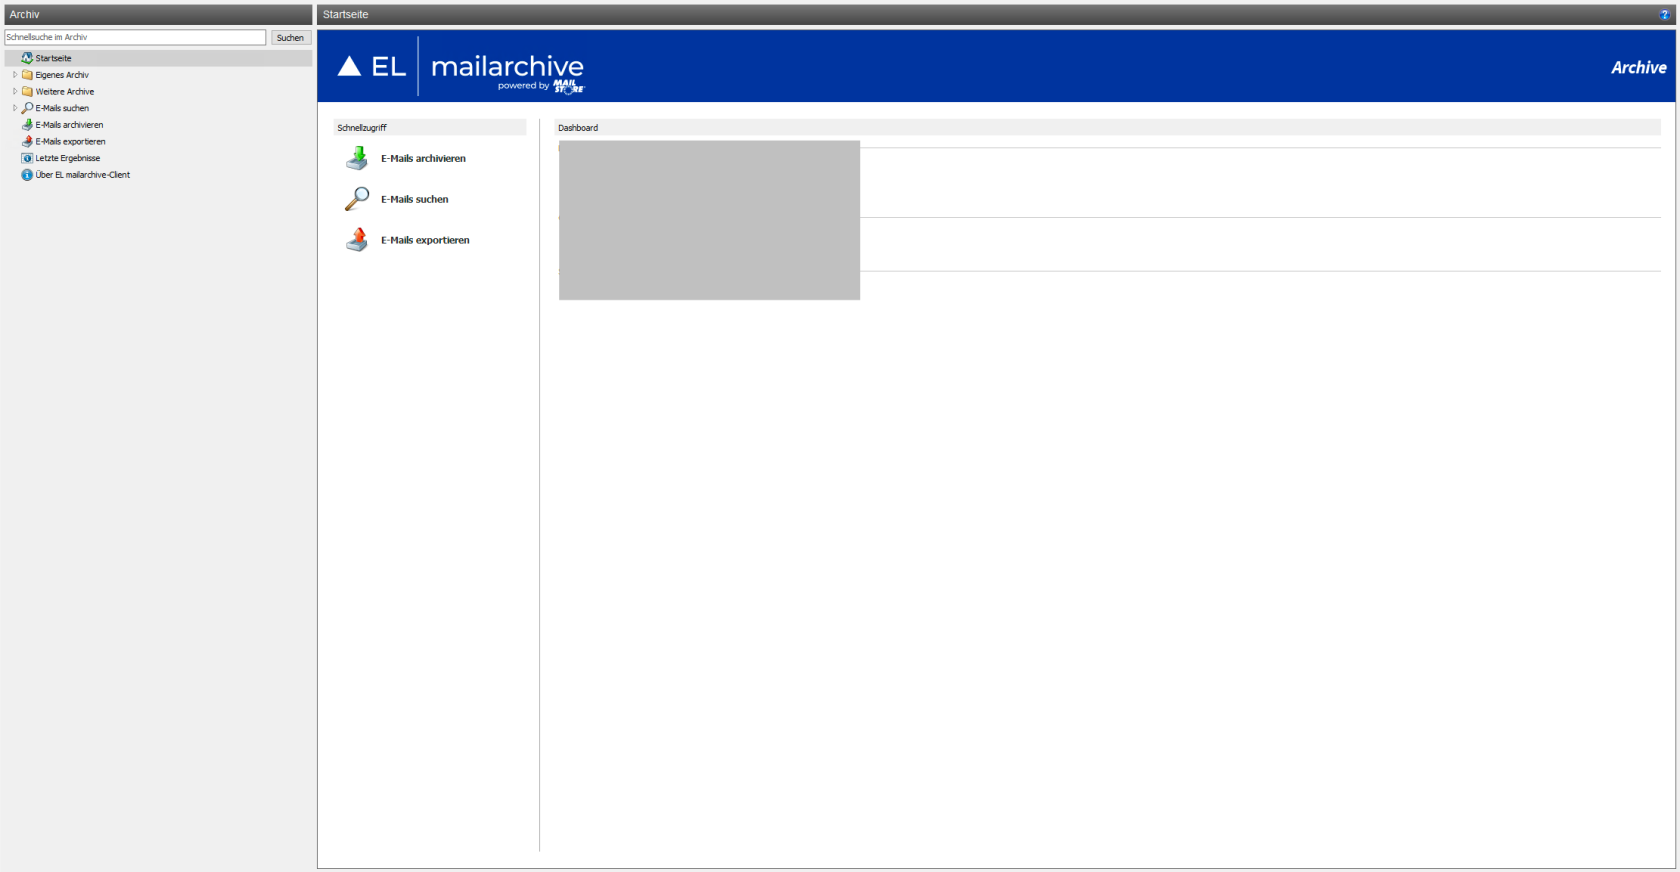Click the green arrow archive icon in Schnellzugriff

[357, 158]
